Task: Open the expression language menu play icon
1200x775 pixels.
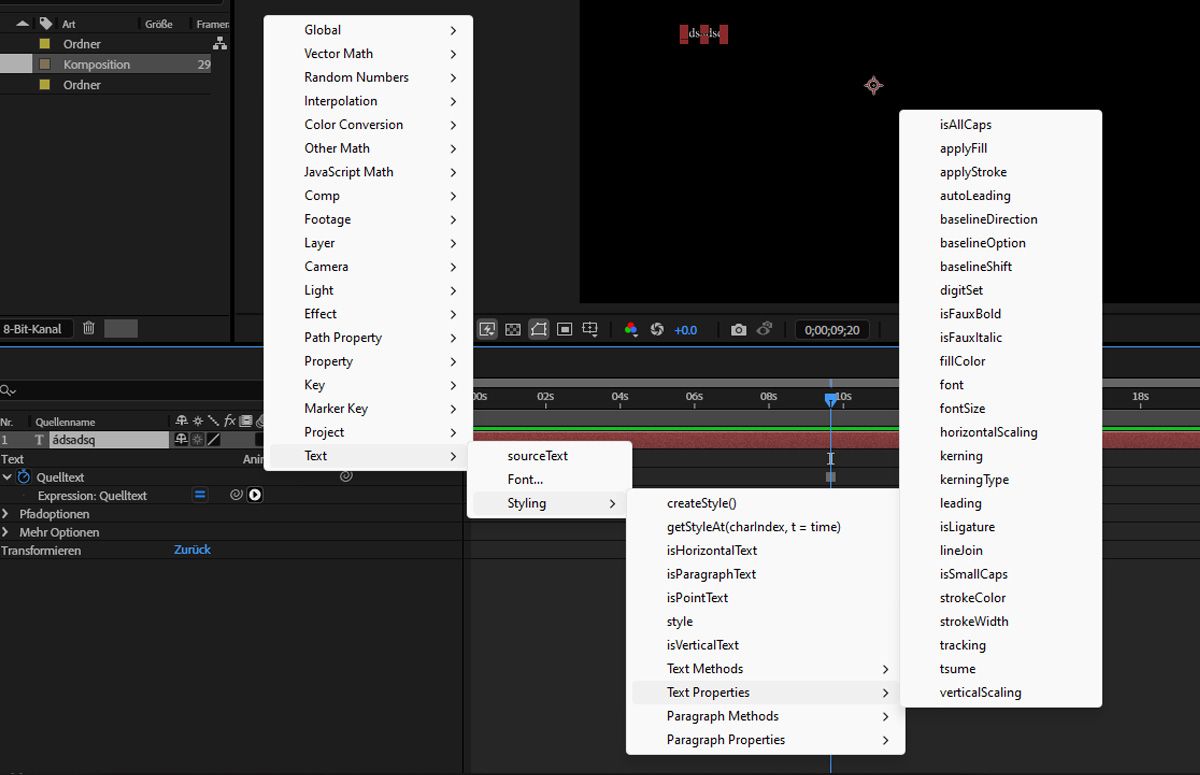Action: coord(255,495)
